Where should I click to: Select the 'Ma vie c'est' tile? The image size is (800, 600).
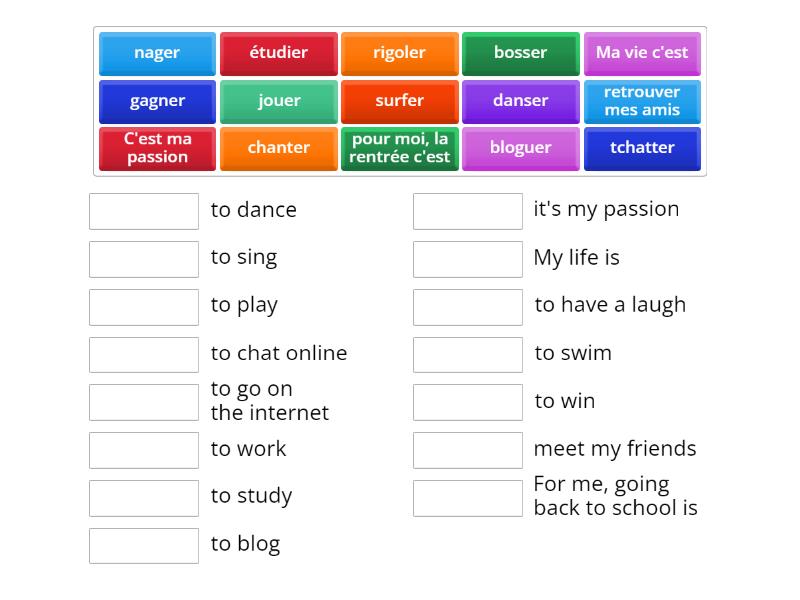click(x=642, y=53)
